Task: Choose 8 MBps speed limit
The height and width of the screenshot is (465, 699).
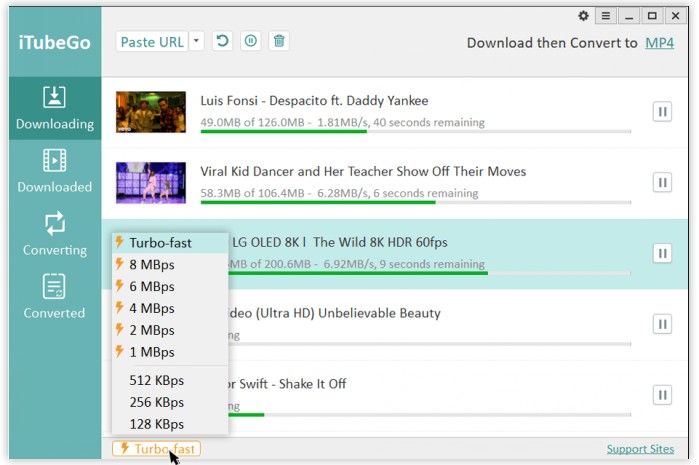Action: coord(170,265)
